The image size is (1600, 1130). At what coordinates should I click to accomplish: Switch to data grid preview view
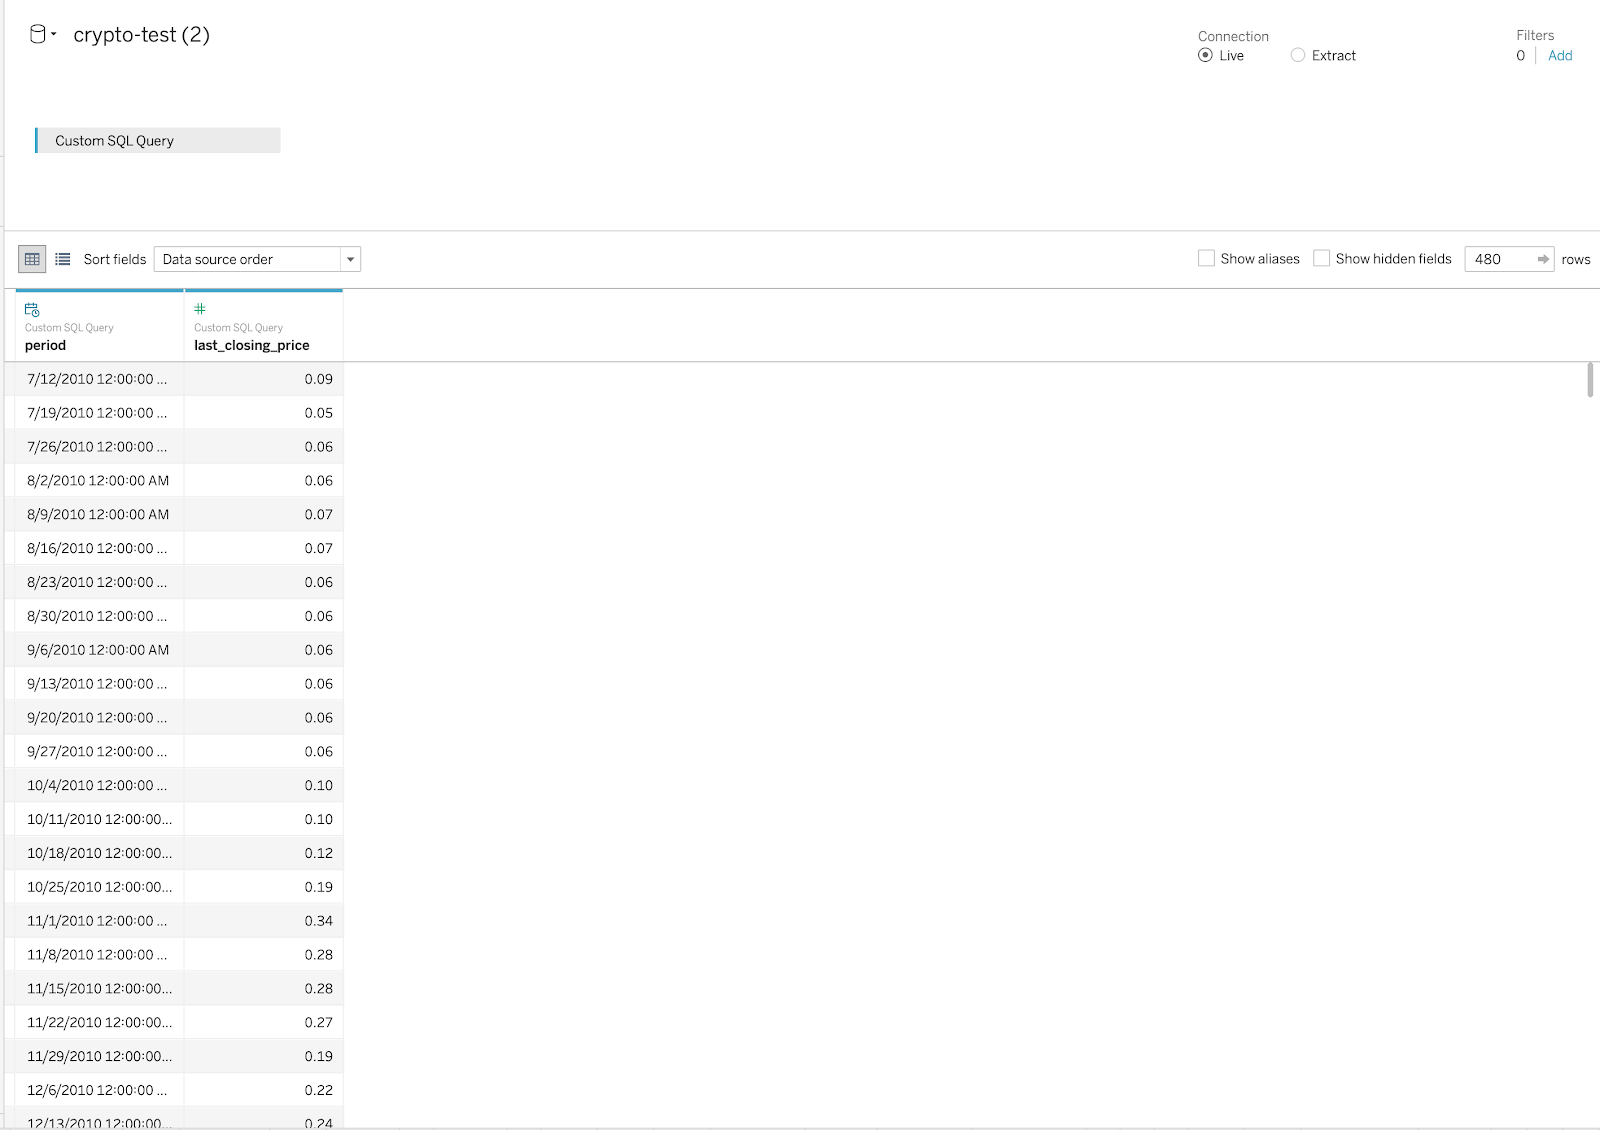[x=32, y=259]
